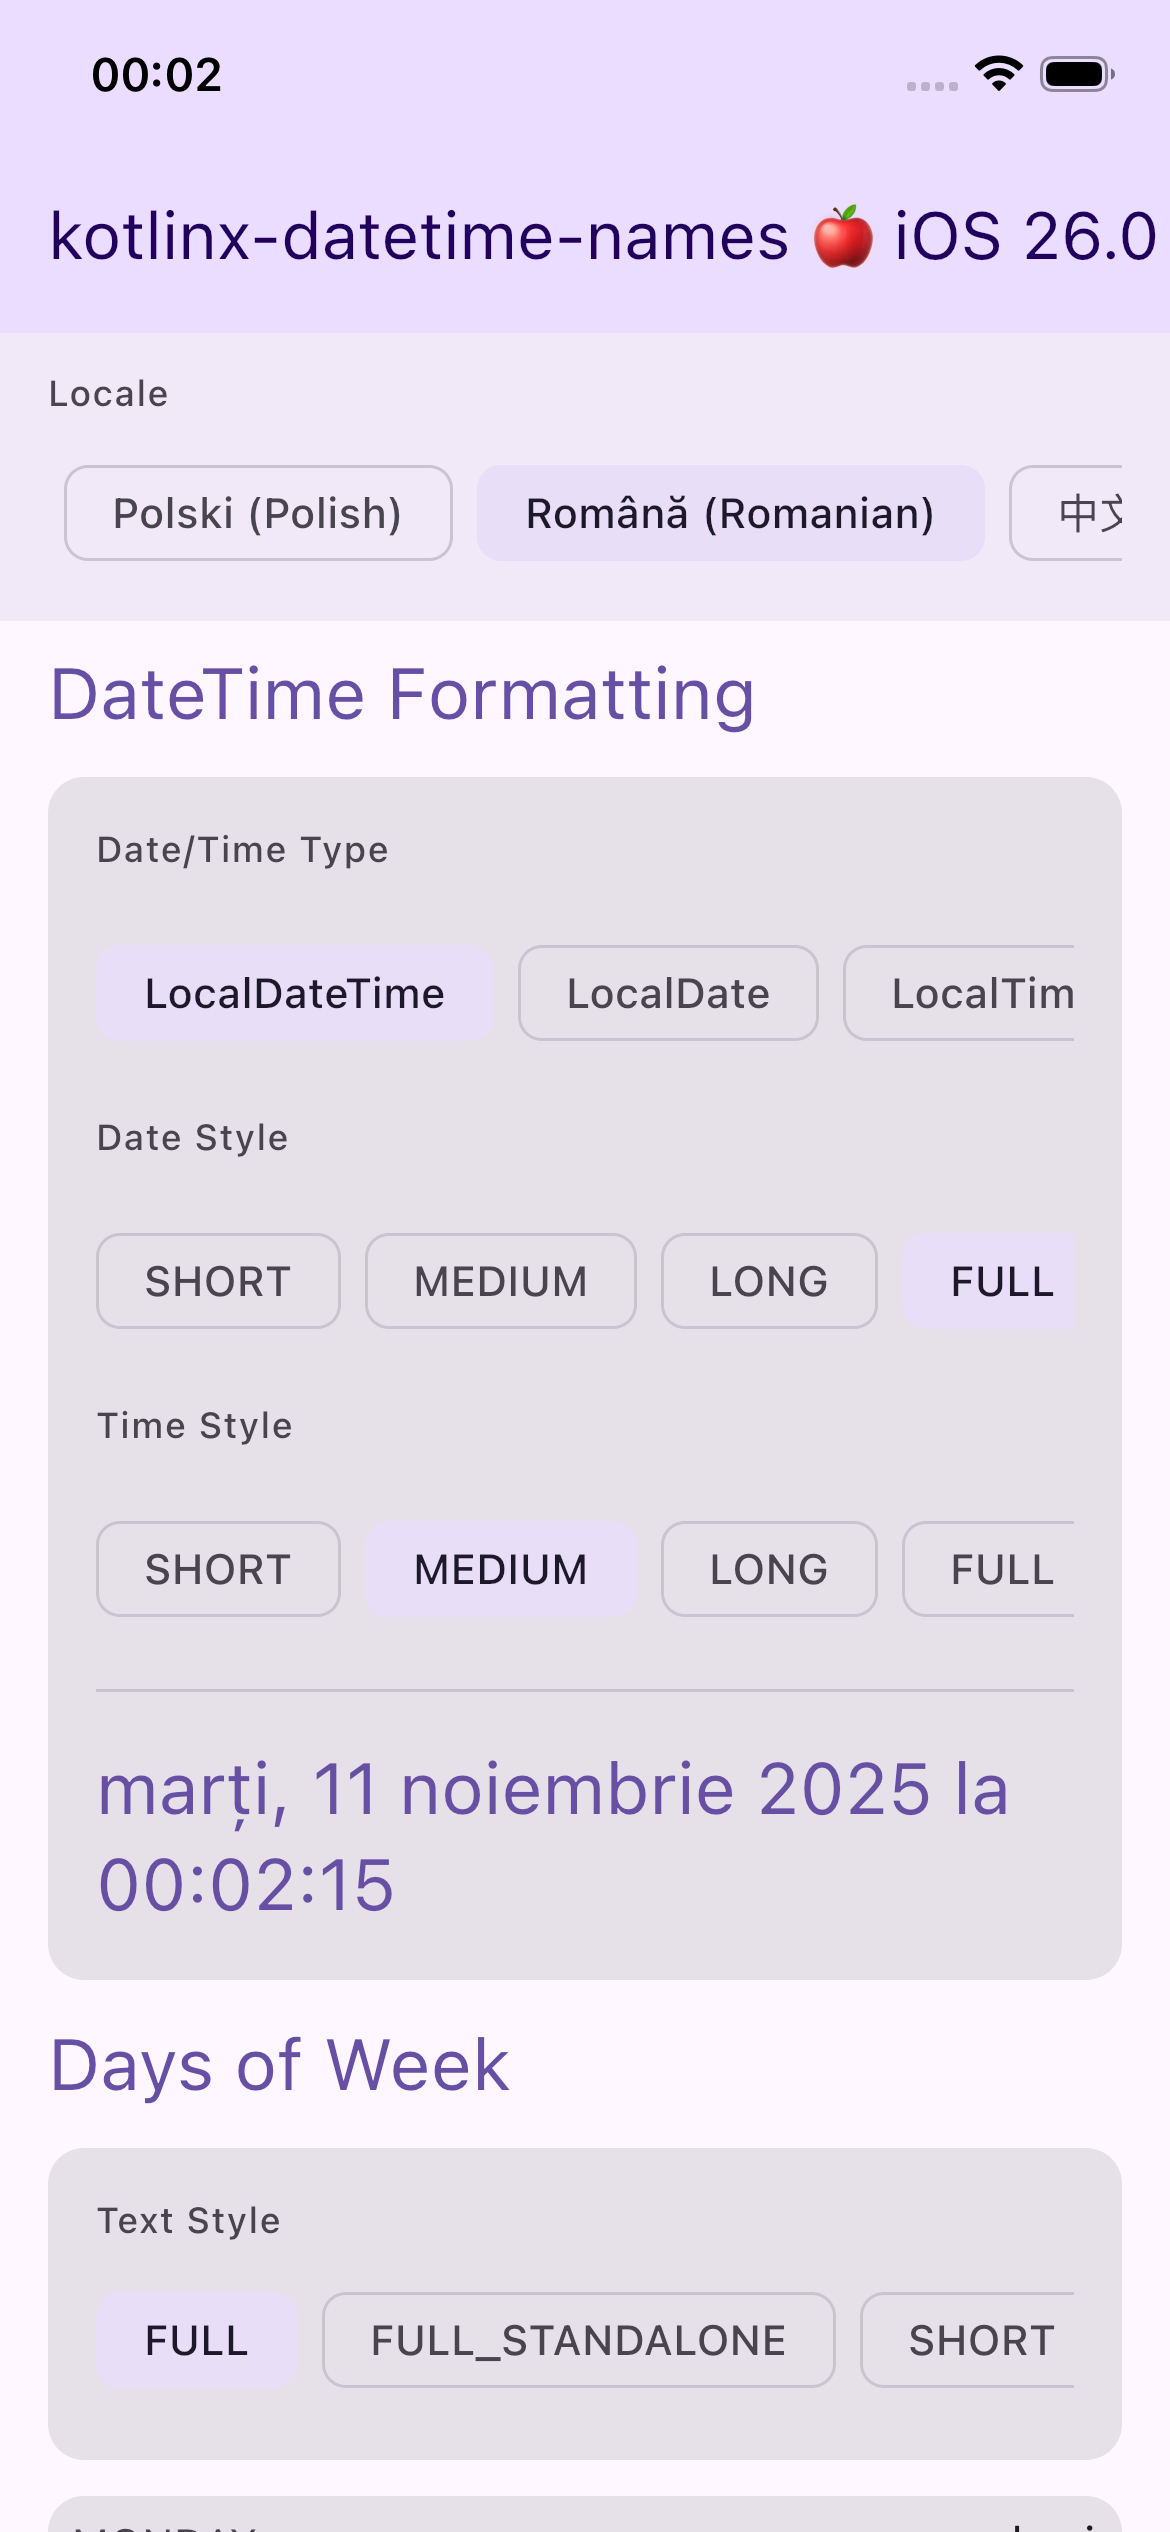Choose SHORT text style for days
This screenshot has height=2532, width=1170.
click(x=981, y=2341)
